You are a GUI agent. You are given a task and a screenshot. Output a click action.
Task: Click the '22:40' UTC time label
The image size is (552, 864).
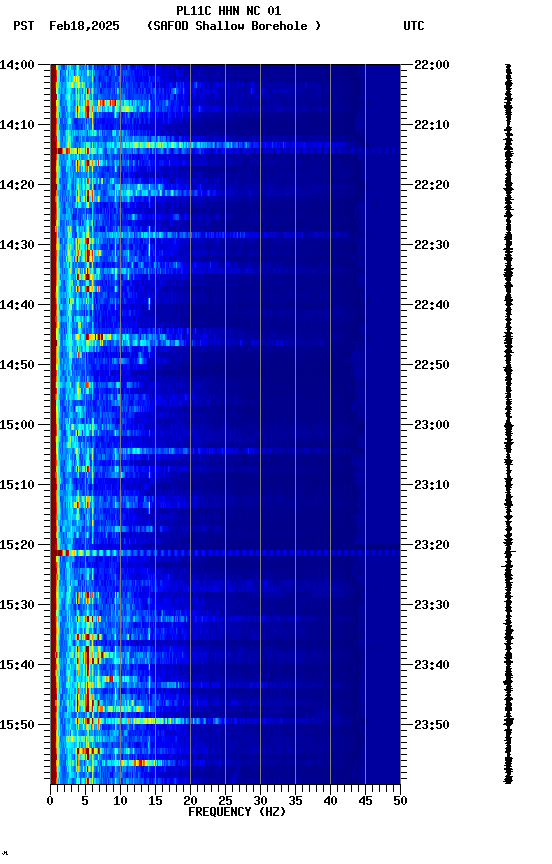(x=432, y=305)
